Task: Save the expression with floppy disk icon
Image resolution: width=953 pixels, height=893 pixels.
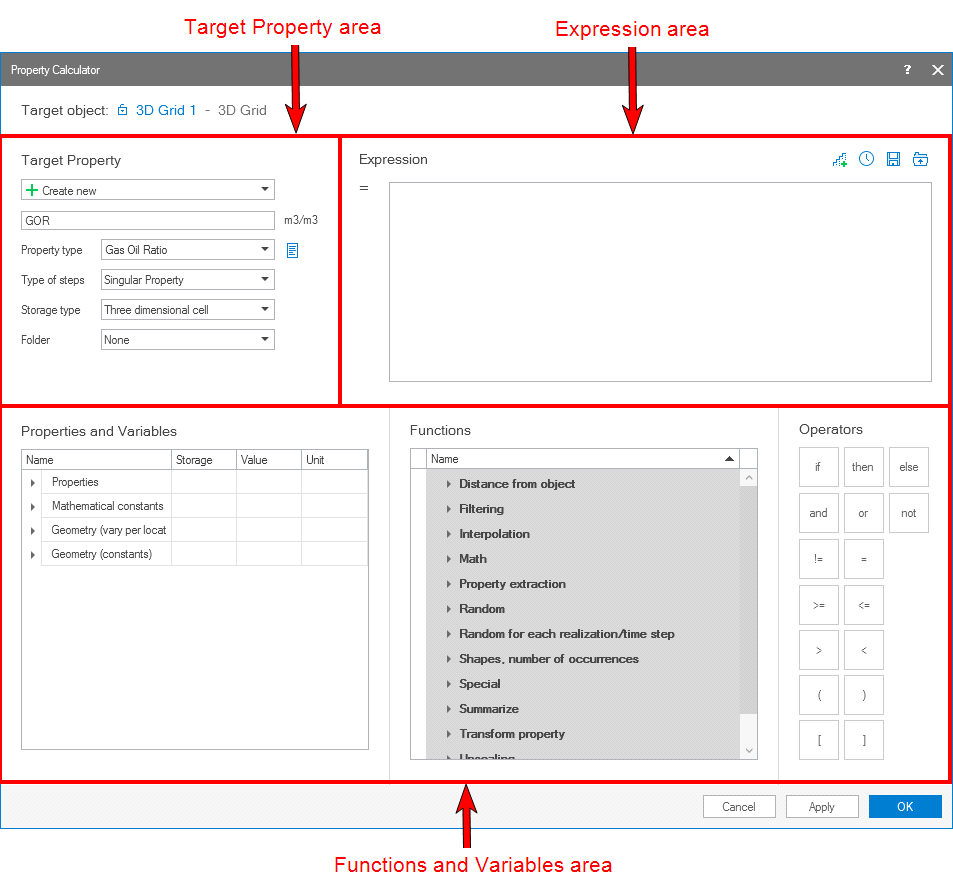Action: pyautogui.click(x=894, y=160)
